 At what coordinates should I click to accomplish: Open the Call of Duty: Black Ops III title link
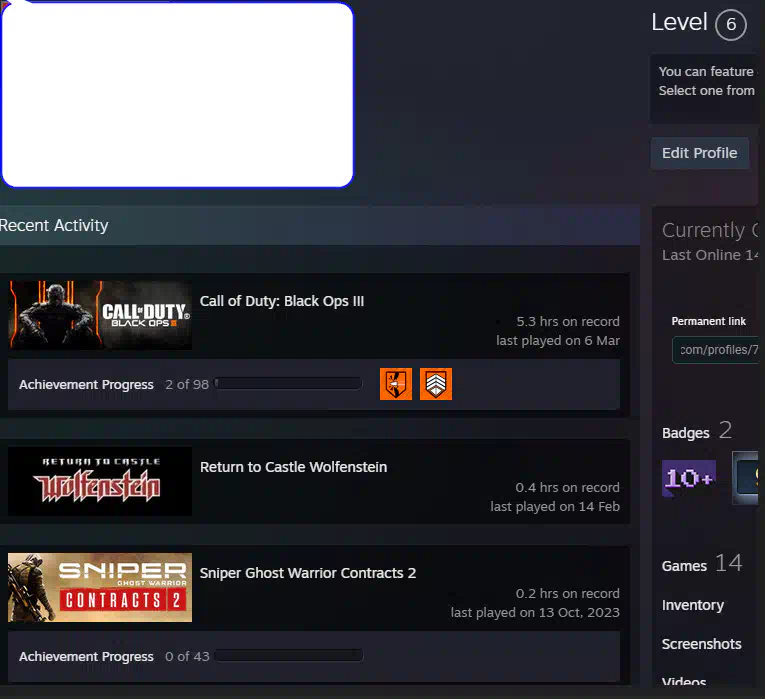click(282, 301)
